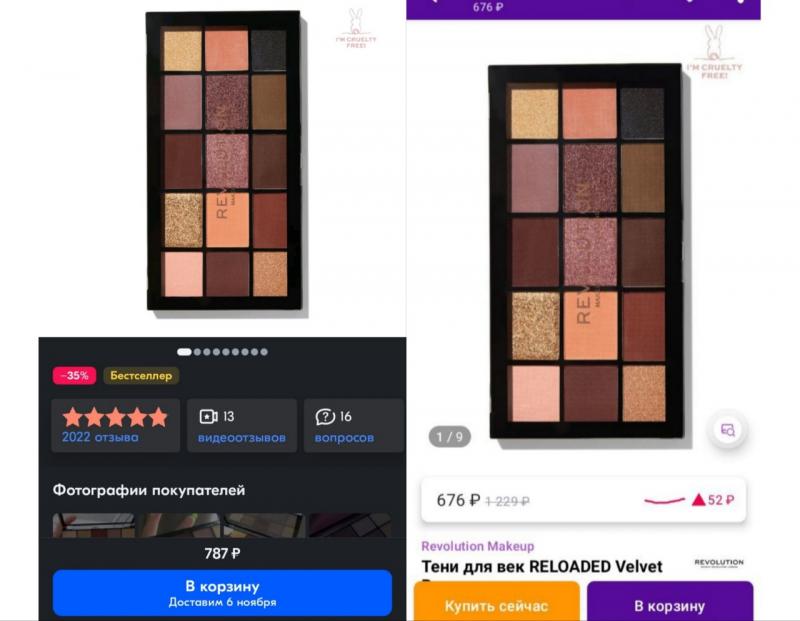Open the 13 видеоотзывов video reviews icon
Screen dimensions: 800x621
coord(208,416)
